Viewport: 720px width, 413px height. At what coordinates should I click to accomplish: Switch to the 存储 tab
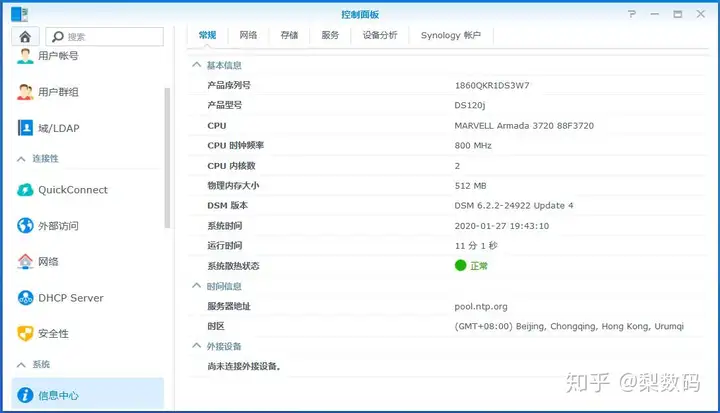[289, 35]
